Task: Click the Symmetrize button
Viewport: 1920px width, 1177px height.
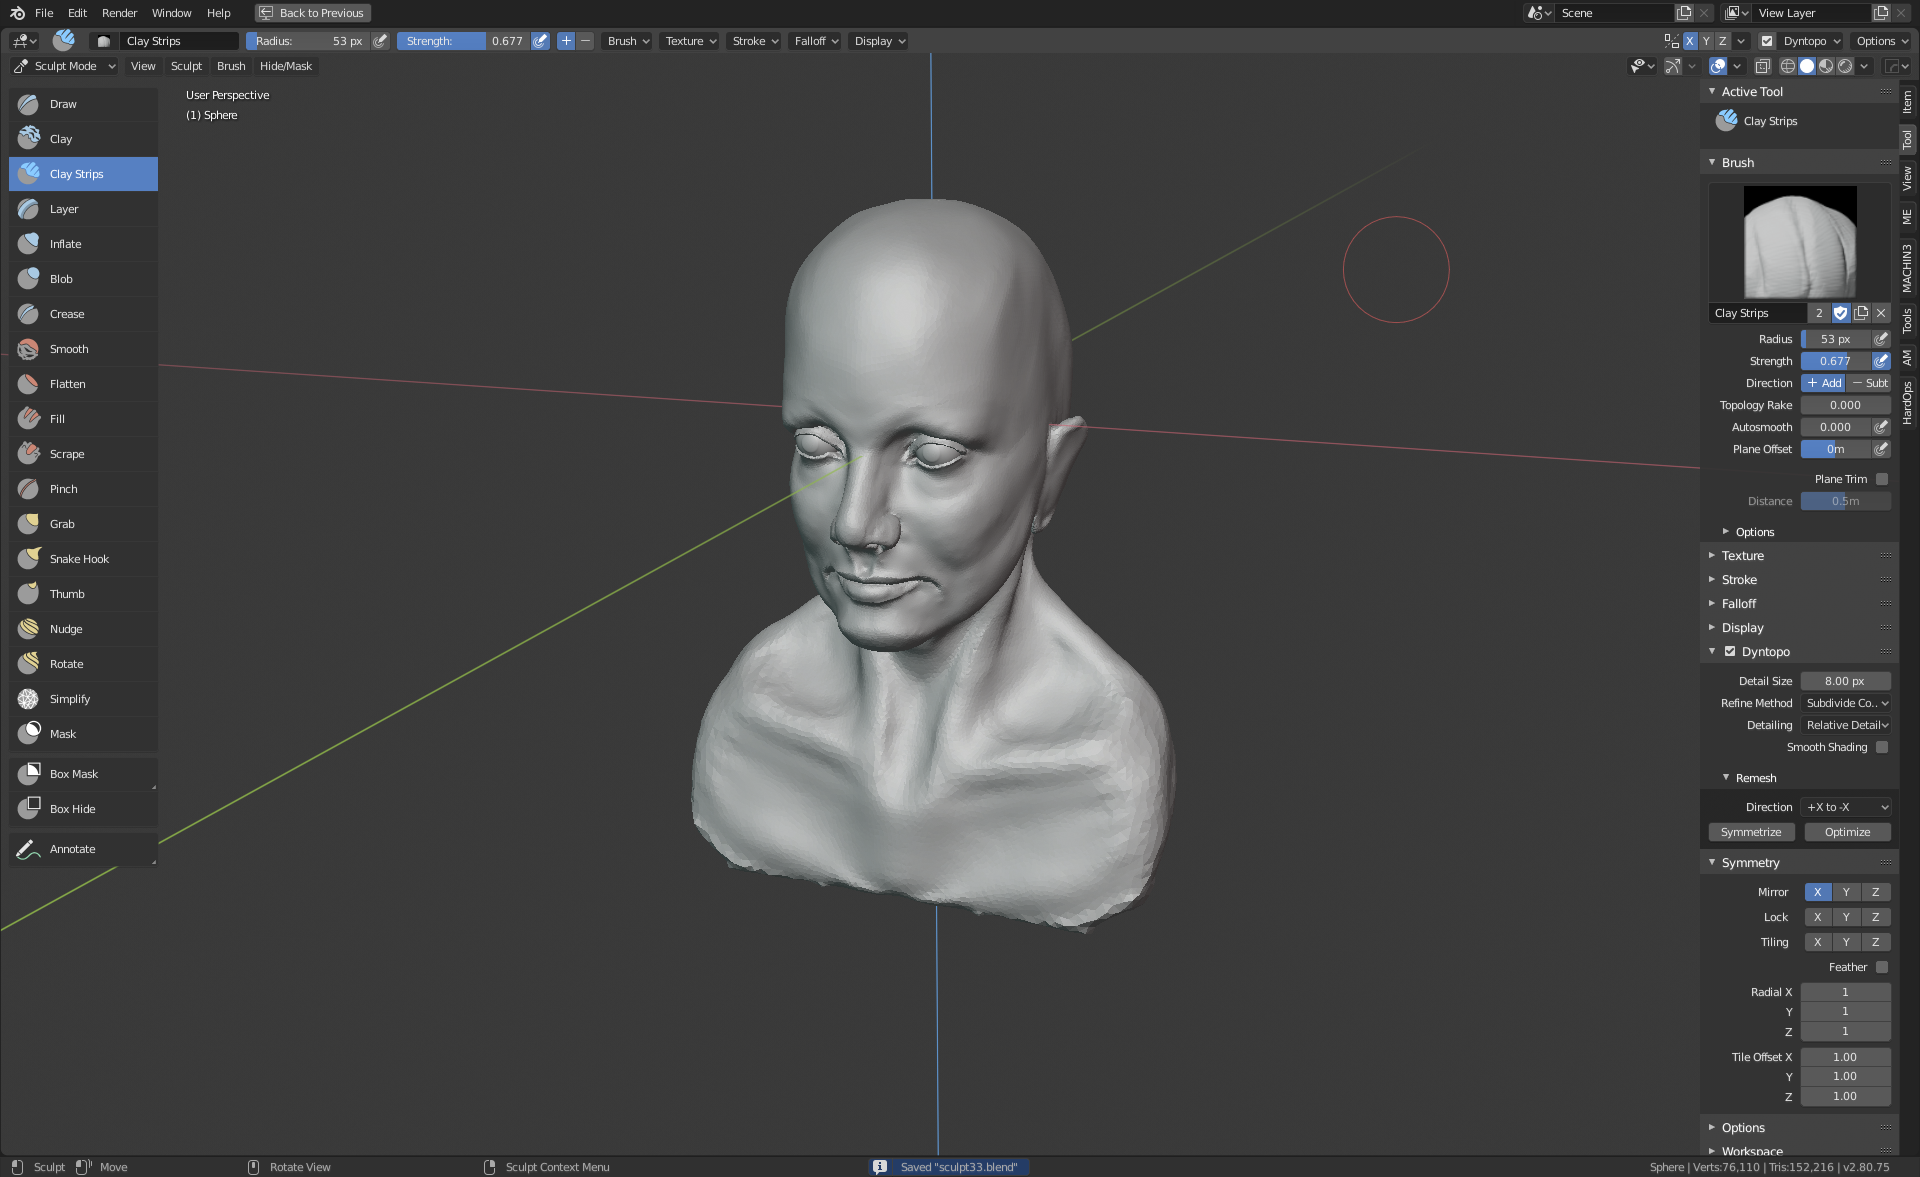Action: point(1751,832)
